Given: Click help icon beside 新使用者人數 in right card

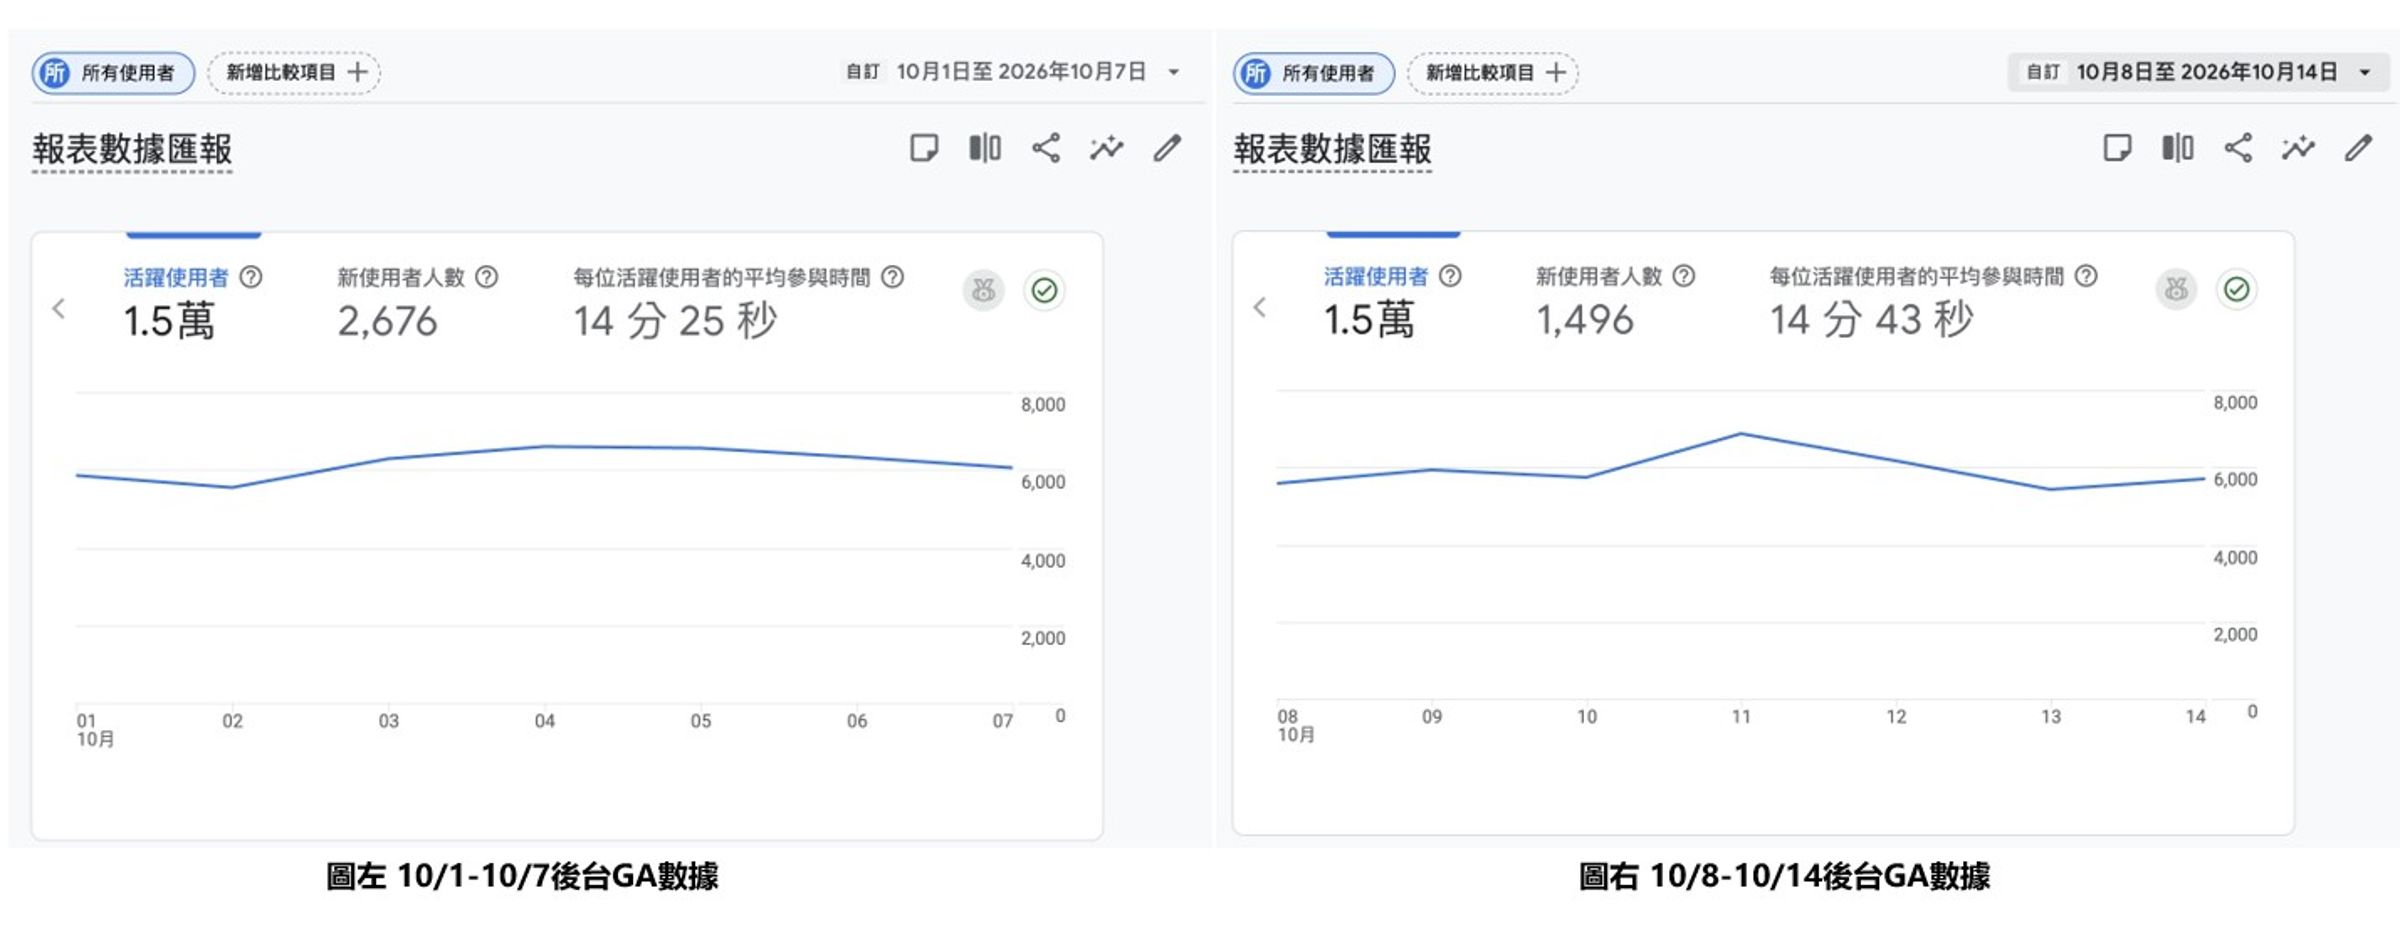Looking at the screenshot, I should [x=1684, y=276].
